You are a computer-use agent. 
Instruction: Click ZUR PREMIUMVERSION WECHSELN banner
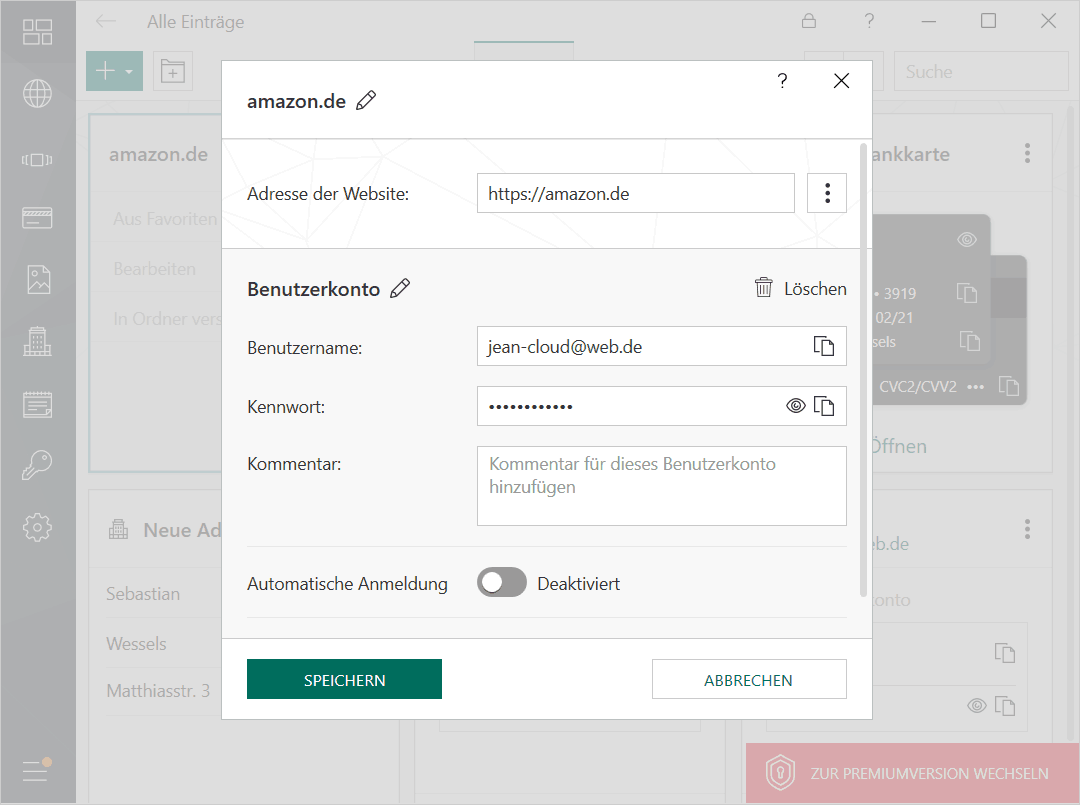click(x=913, y=773)
